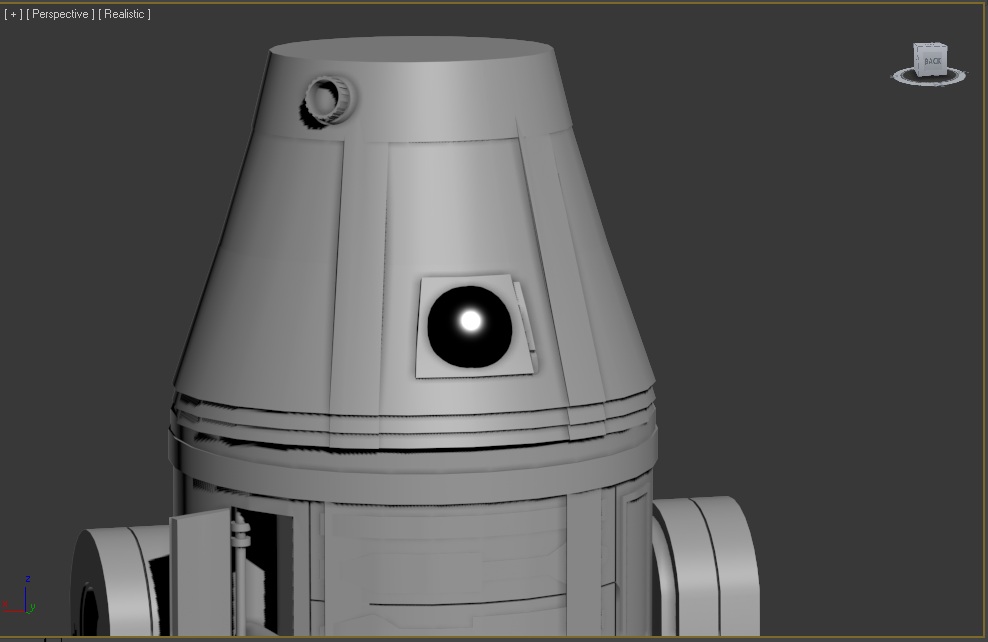Open the [Realistic] shading label menu

pos(126,14)
